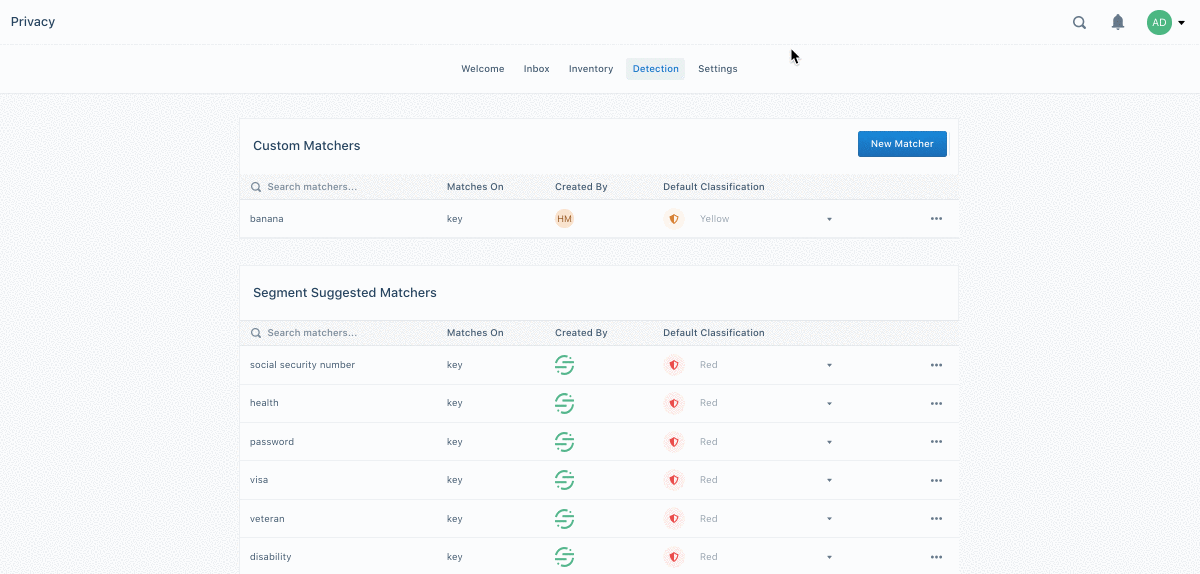The height and width of the screenshot is (574, 1200).
Task: Click red shield icon for visa matcher
Action: tap(673, 480)
